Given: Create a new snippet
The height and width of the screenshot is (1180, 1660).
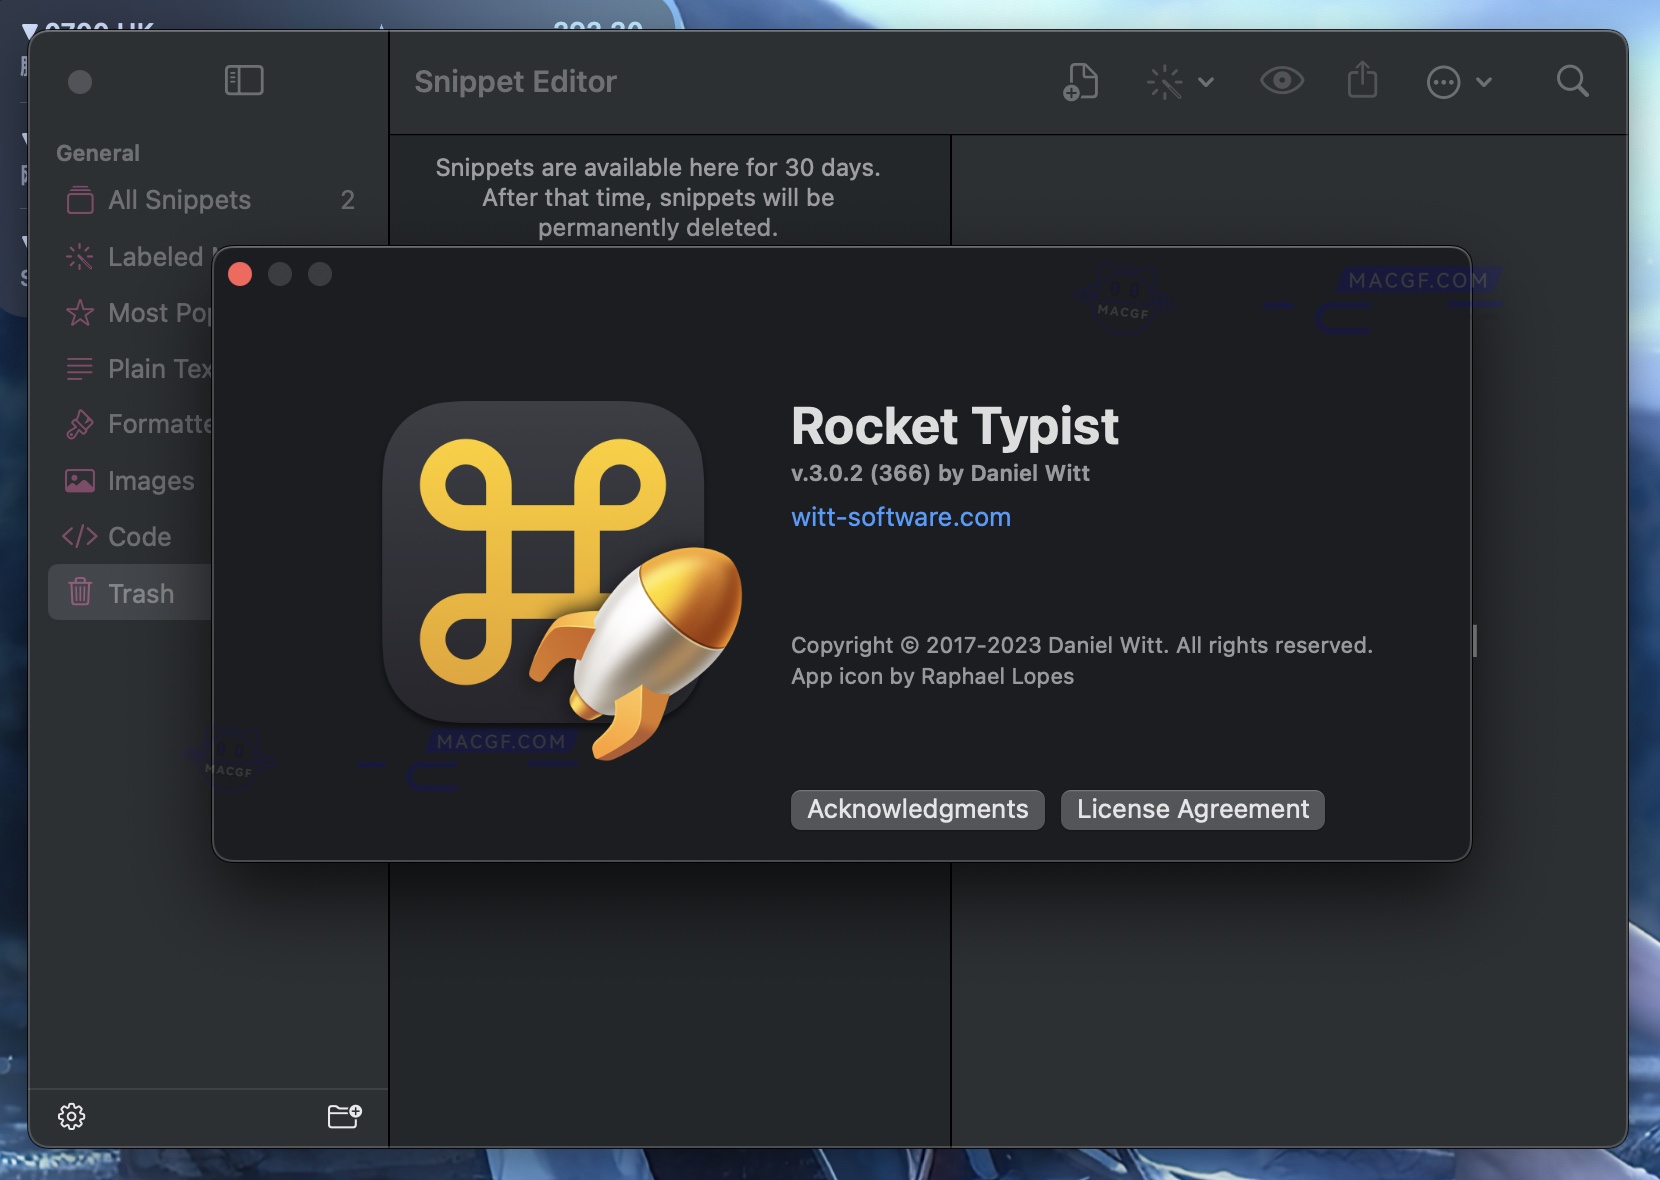Looking at the screenshot, I should pos(1079,81).
